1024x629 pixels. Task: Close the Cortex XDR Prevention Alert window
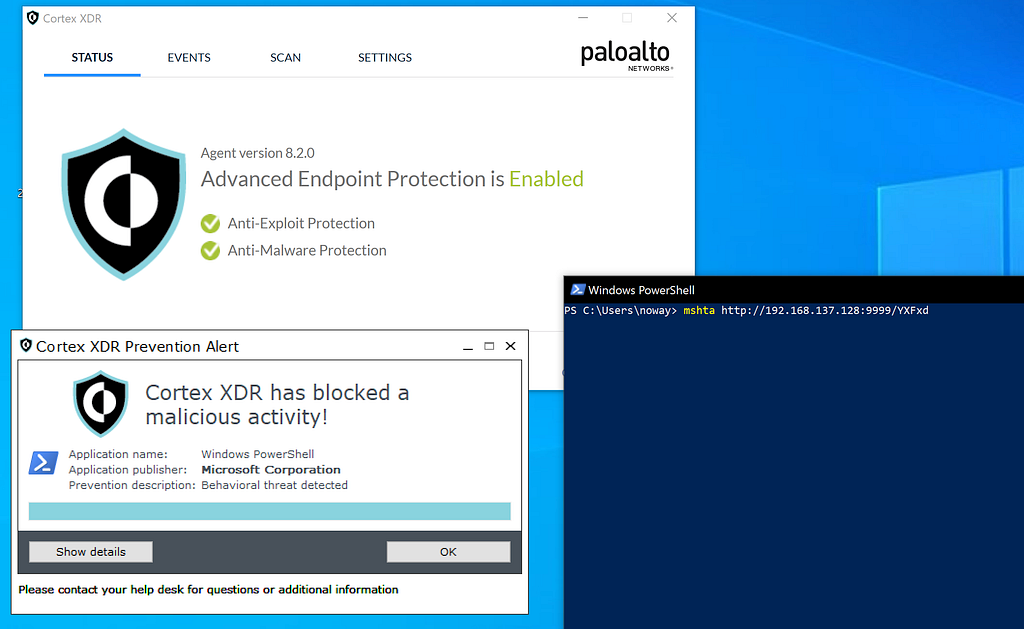[x=511, y=346]
